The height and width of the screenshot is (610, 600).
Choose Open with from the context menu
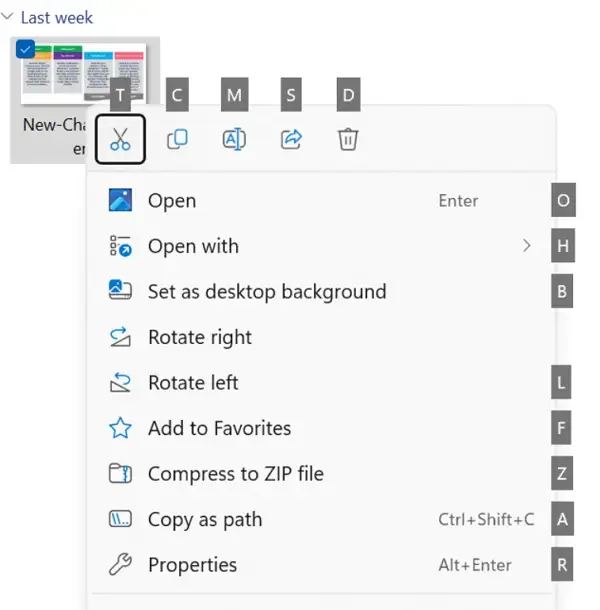[193, 246]
